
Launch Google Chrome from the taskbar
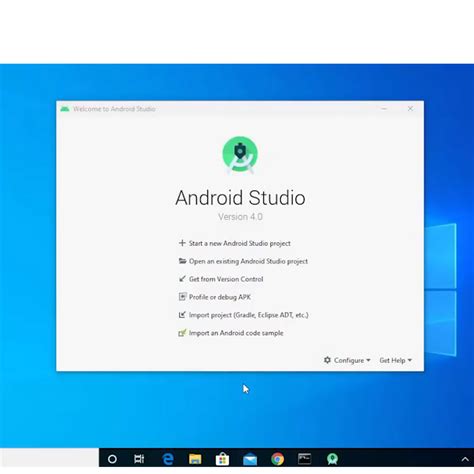coord(277,459)
